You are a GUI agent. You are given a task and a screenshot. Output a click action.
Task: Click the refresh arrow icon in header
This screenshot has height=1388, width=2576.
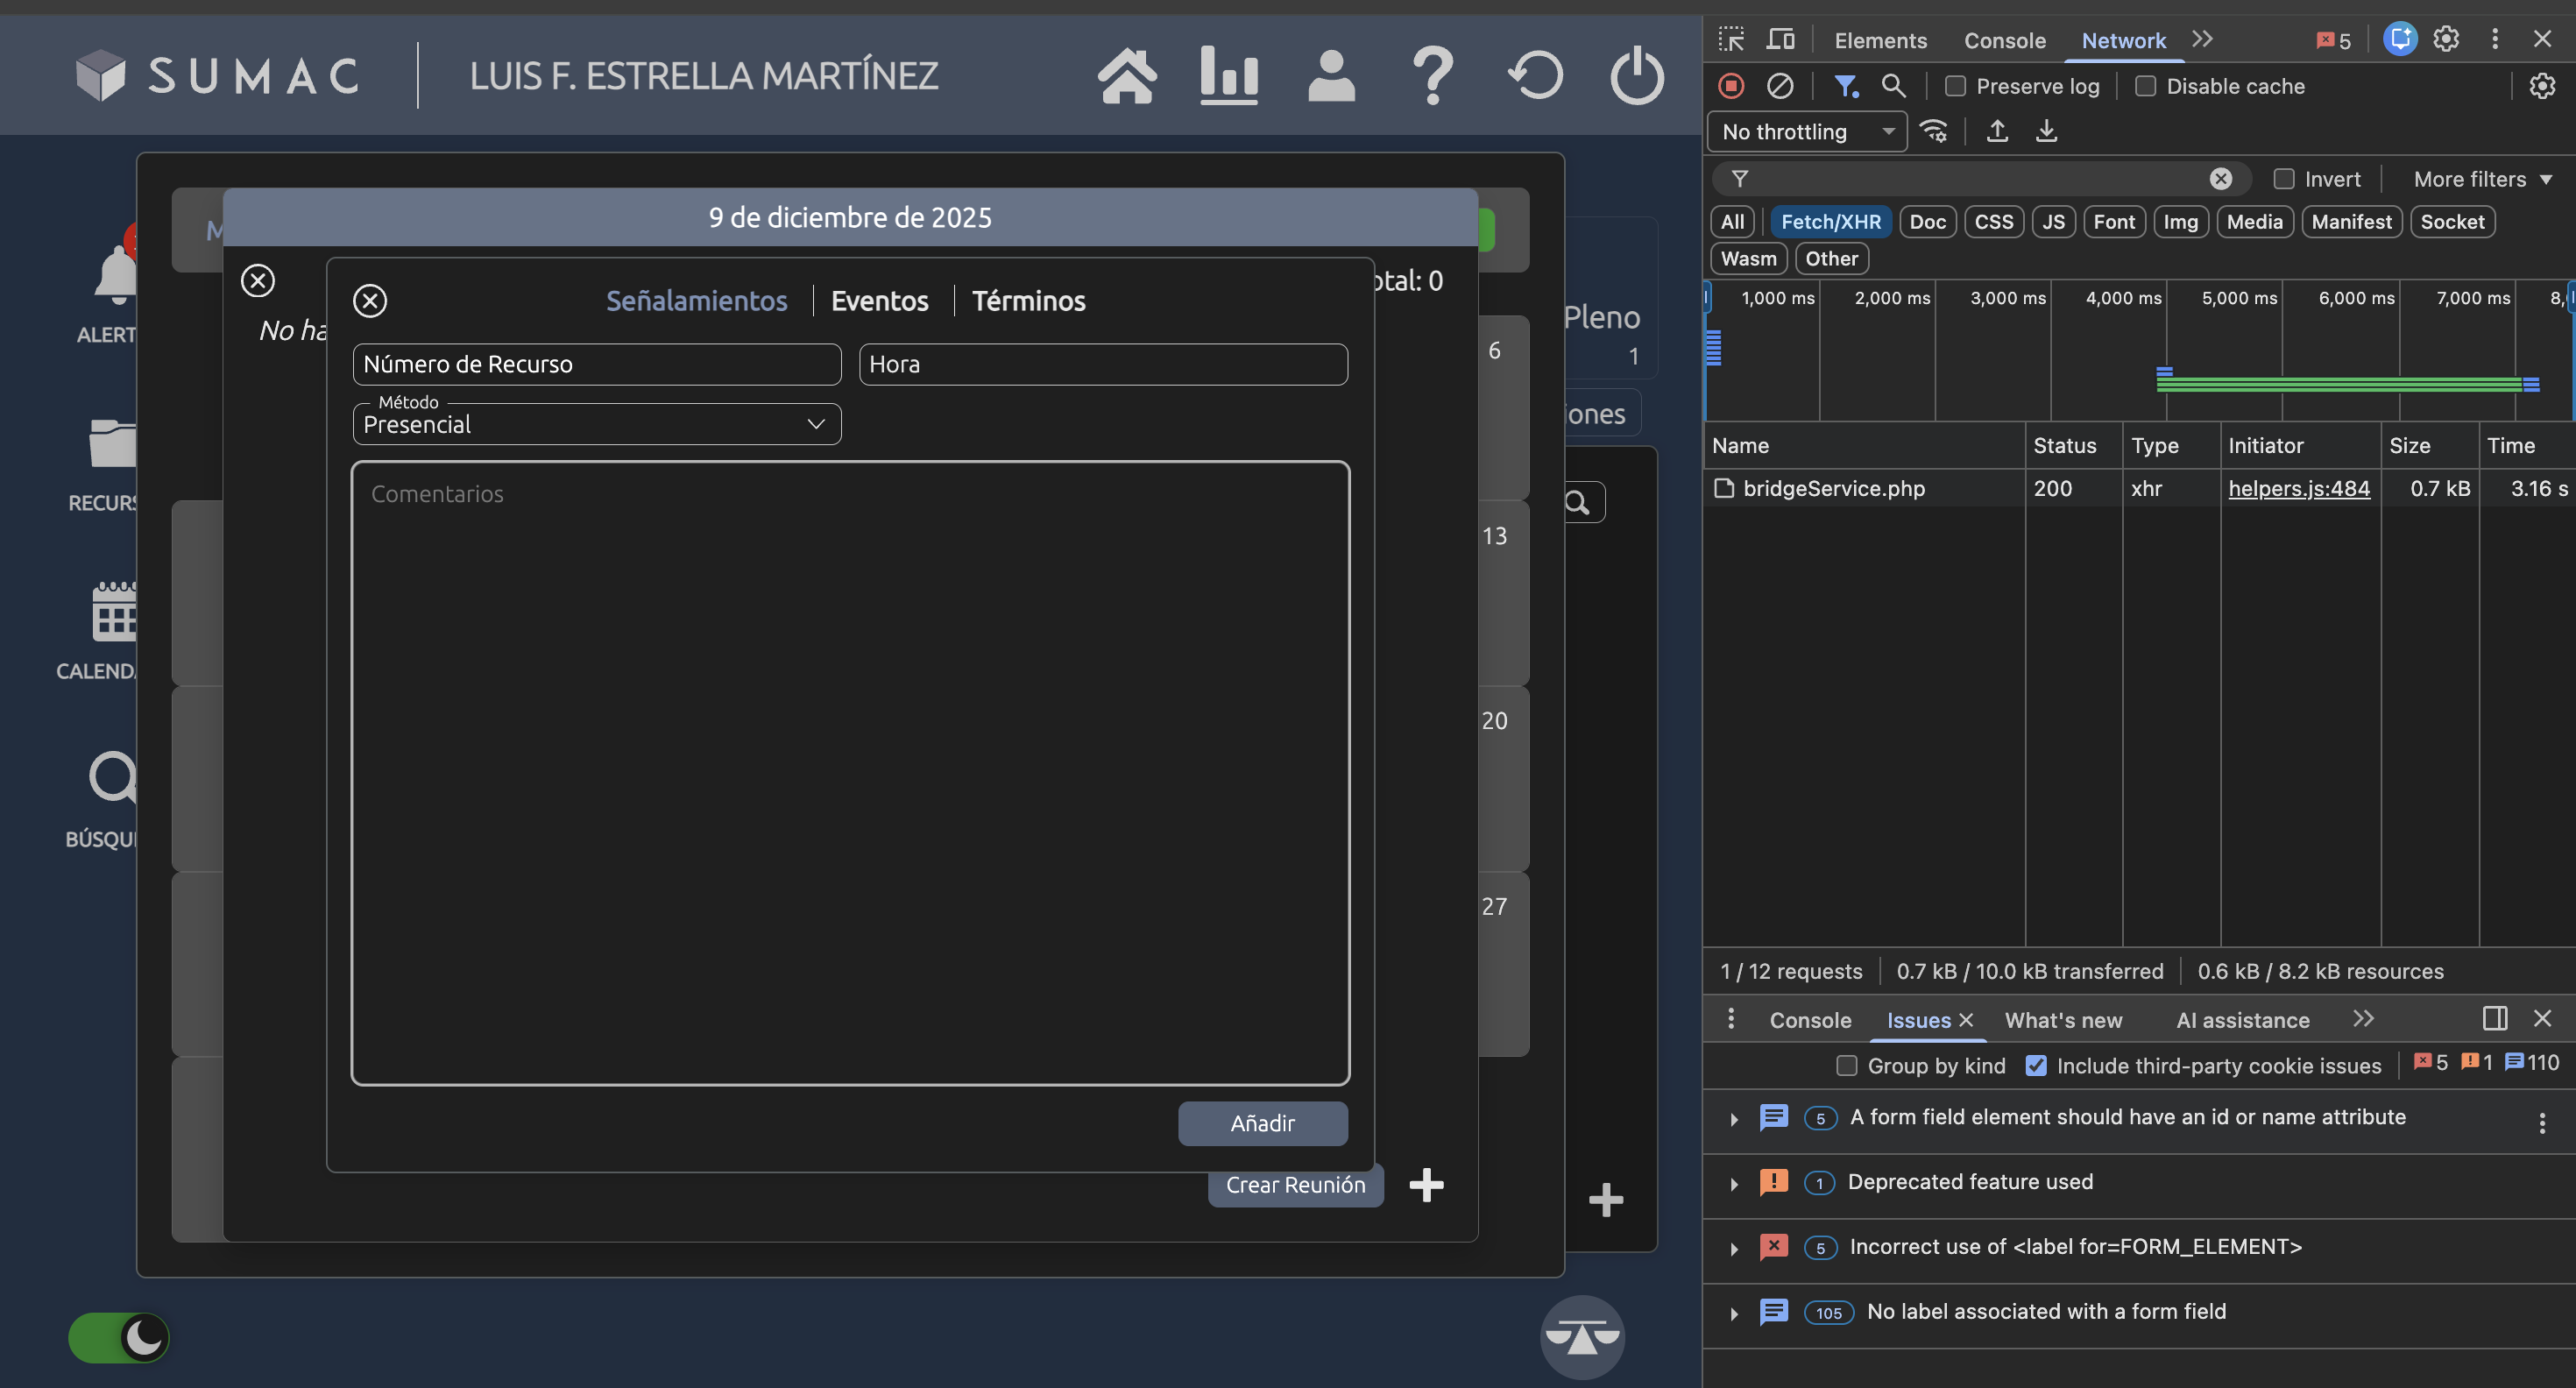pos(1535,76)
